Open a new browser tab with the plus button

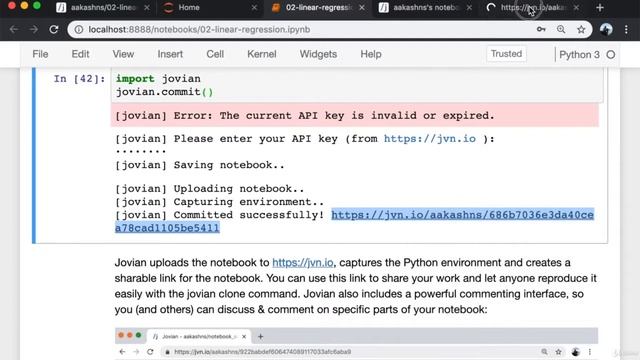click(x=600, y=7)
